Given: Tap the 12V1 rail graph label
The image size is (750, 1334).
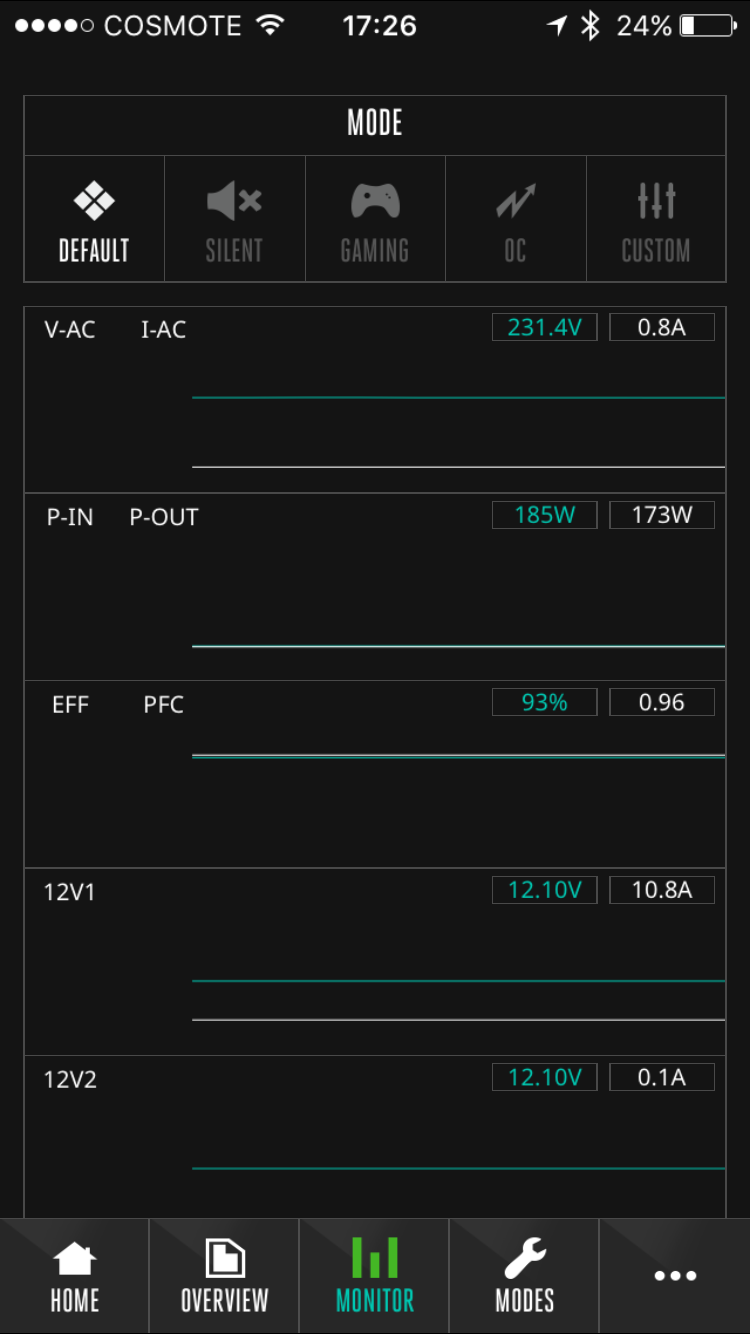Looking at the screenshot, I should (x=70, y=892).
